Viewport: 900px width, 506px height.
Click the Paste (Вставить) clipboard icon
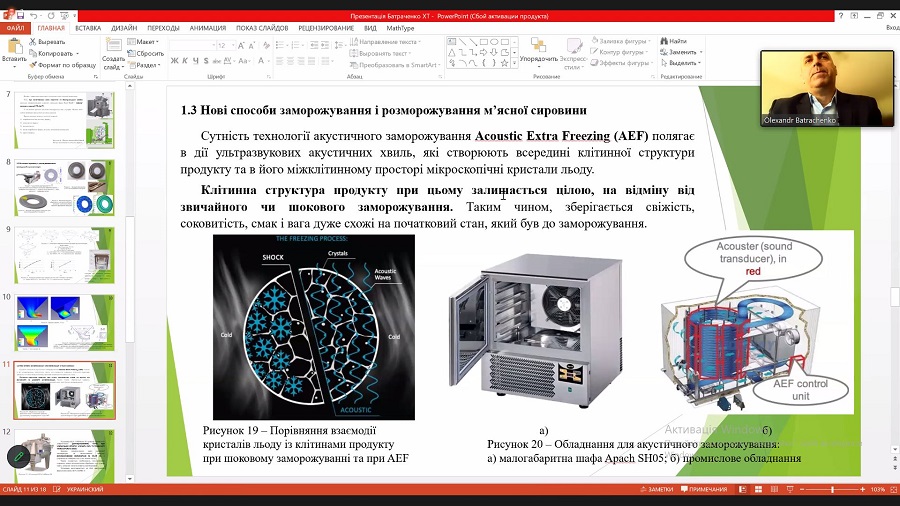[14, 45]
